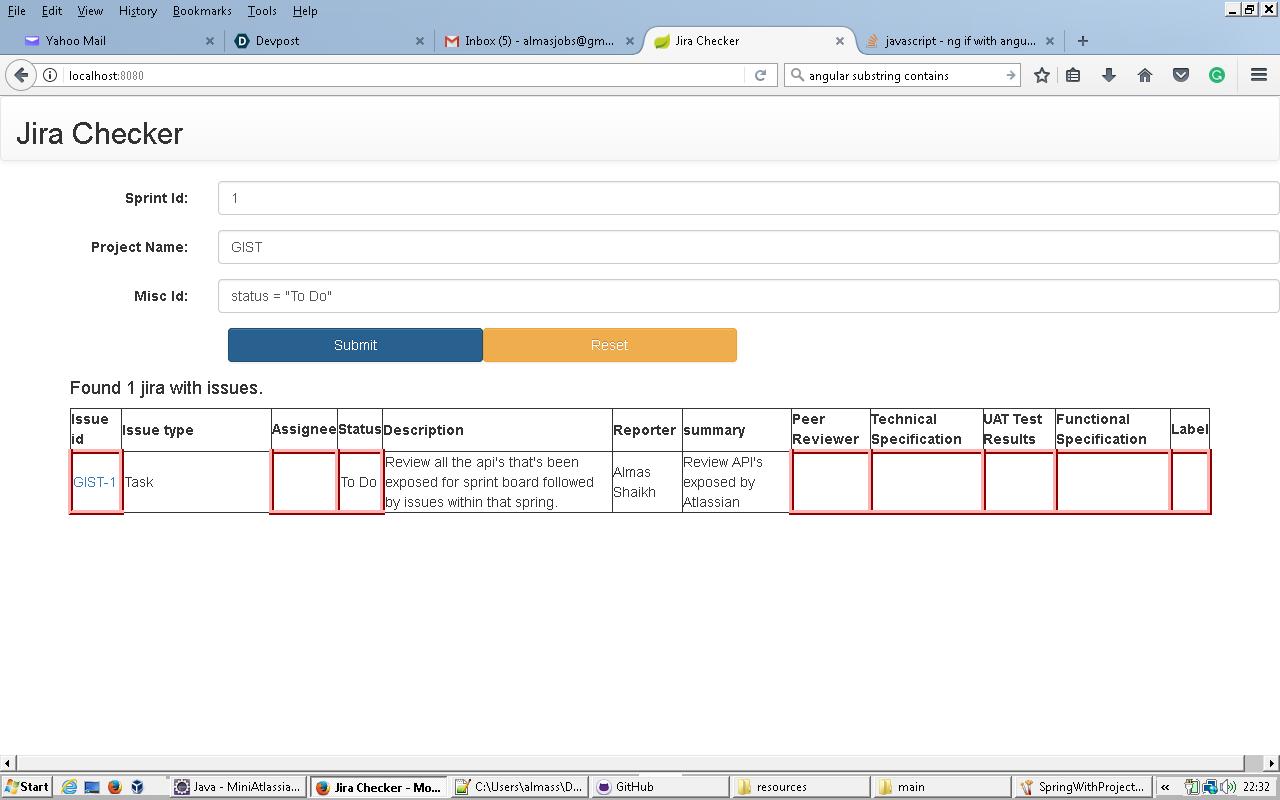
Task: Close the Jira Checker tab
Action: [840, 41]
